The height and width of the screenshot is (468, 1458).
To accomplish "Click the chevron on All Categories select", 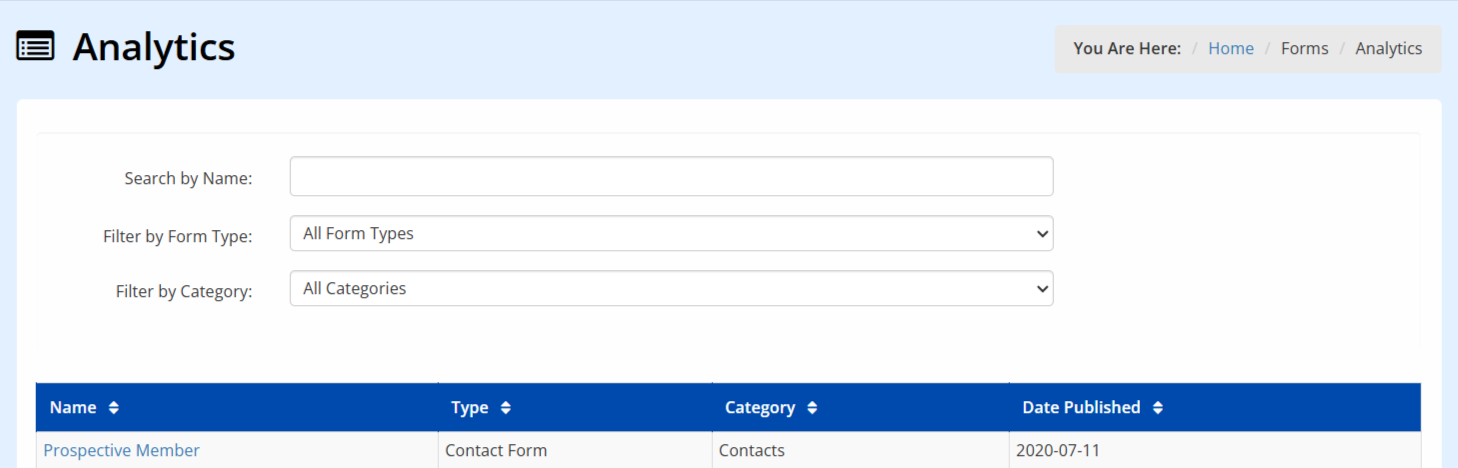I will [x=1043, y=289].
